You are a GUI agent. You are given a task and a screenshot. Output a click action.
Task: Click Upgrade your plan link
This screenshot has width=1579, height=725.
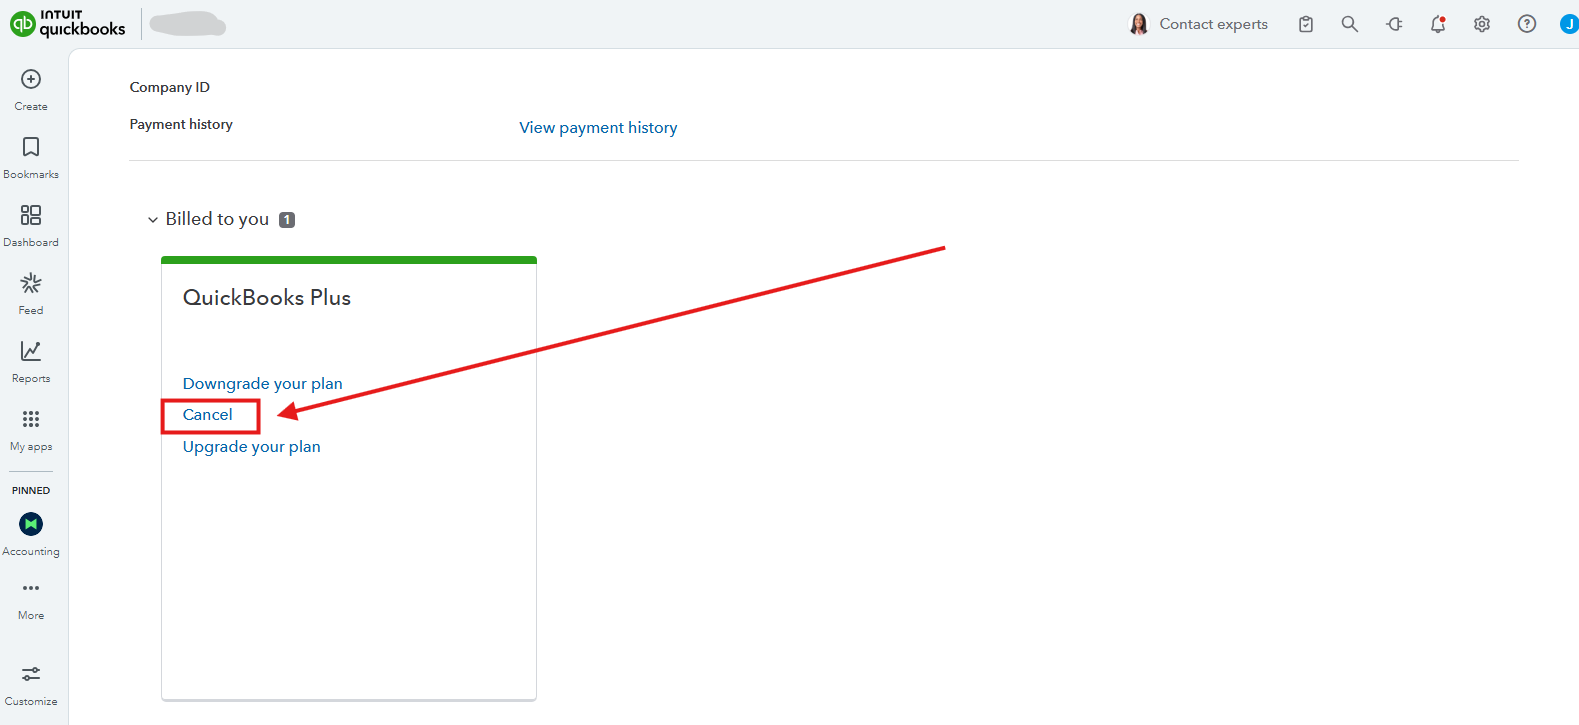click(251, 447)
